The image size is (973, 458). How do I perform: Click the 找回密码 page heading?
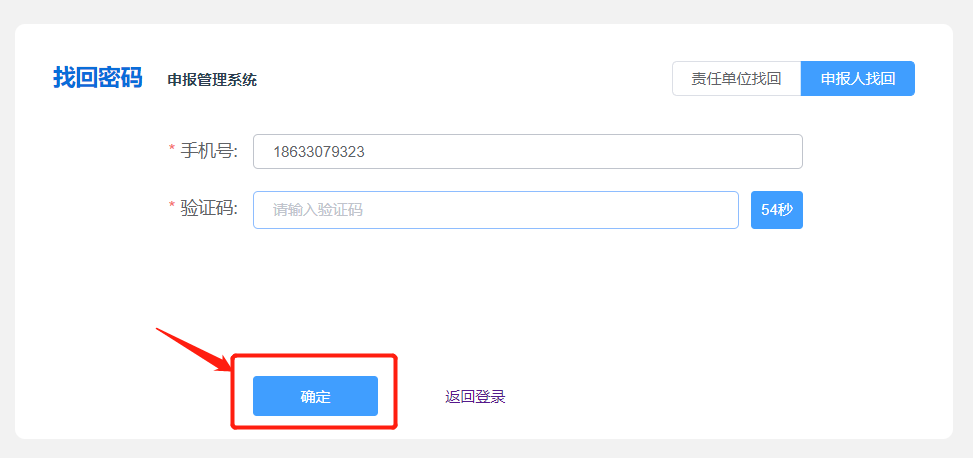97,78
